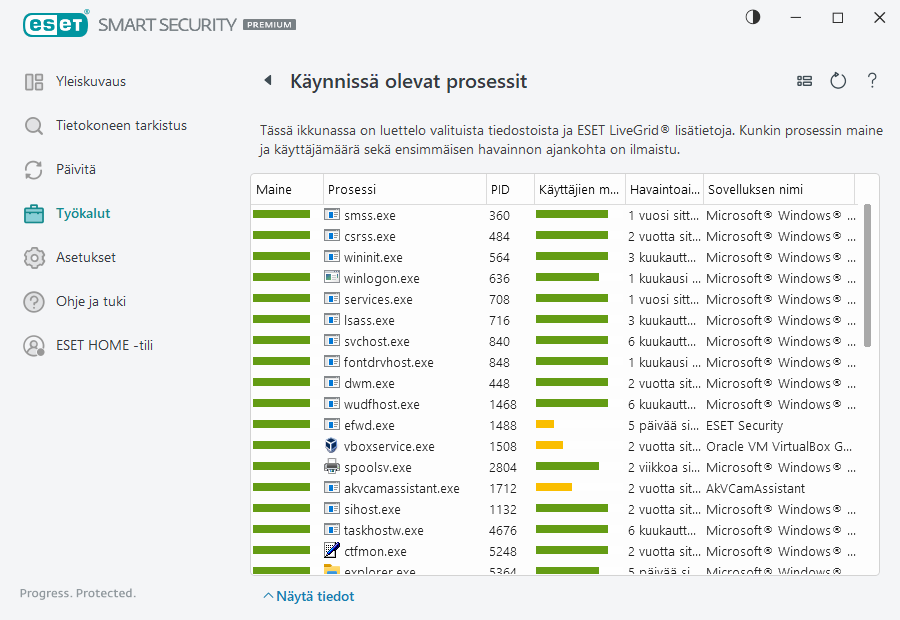Select the efwd.exe process row

click(370, 425)
